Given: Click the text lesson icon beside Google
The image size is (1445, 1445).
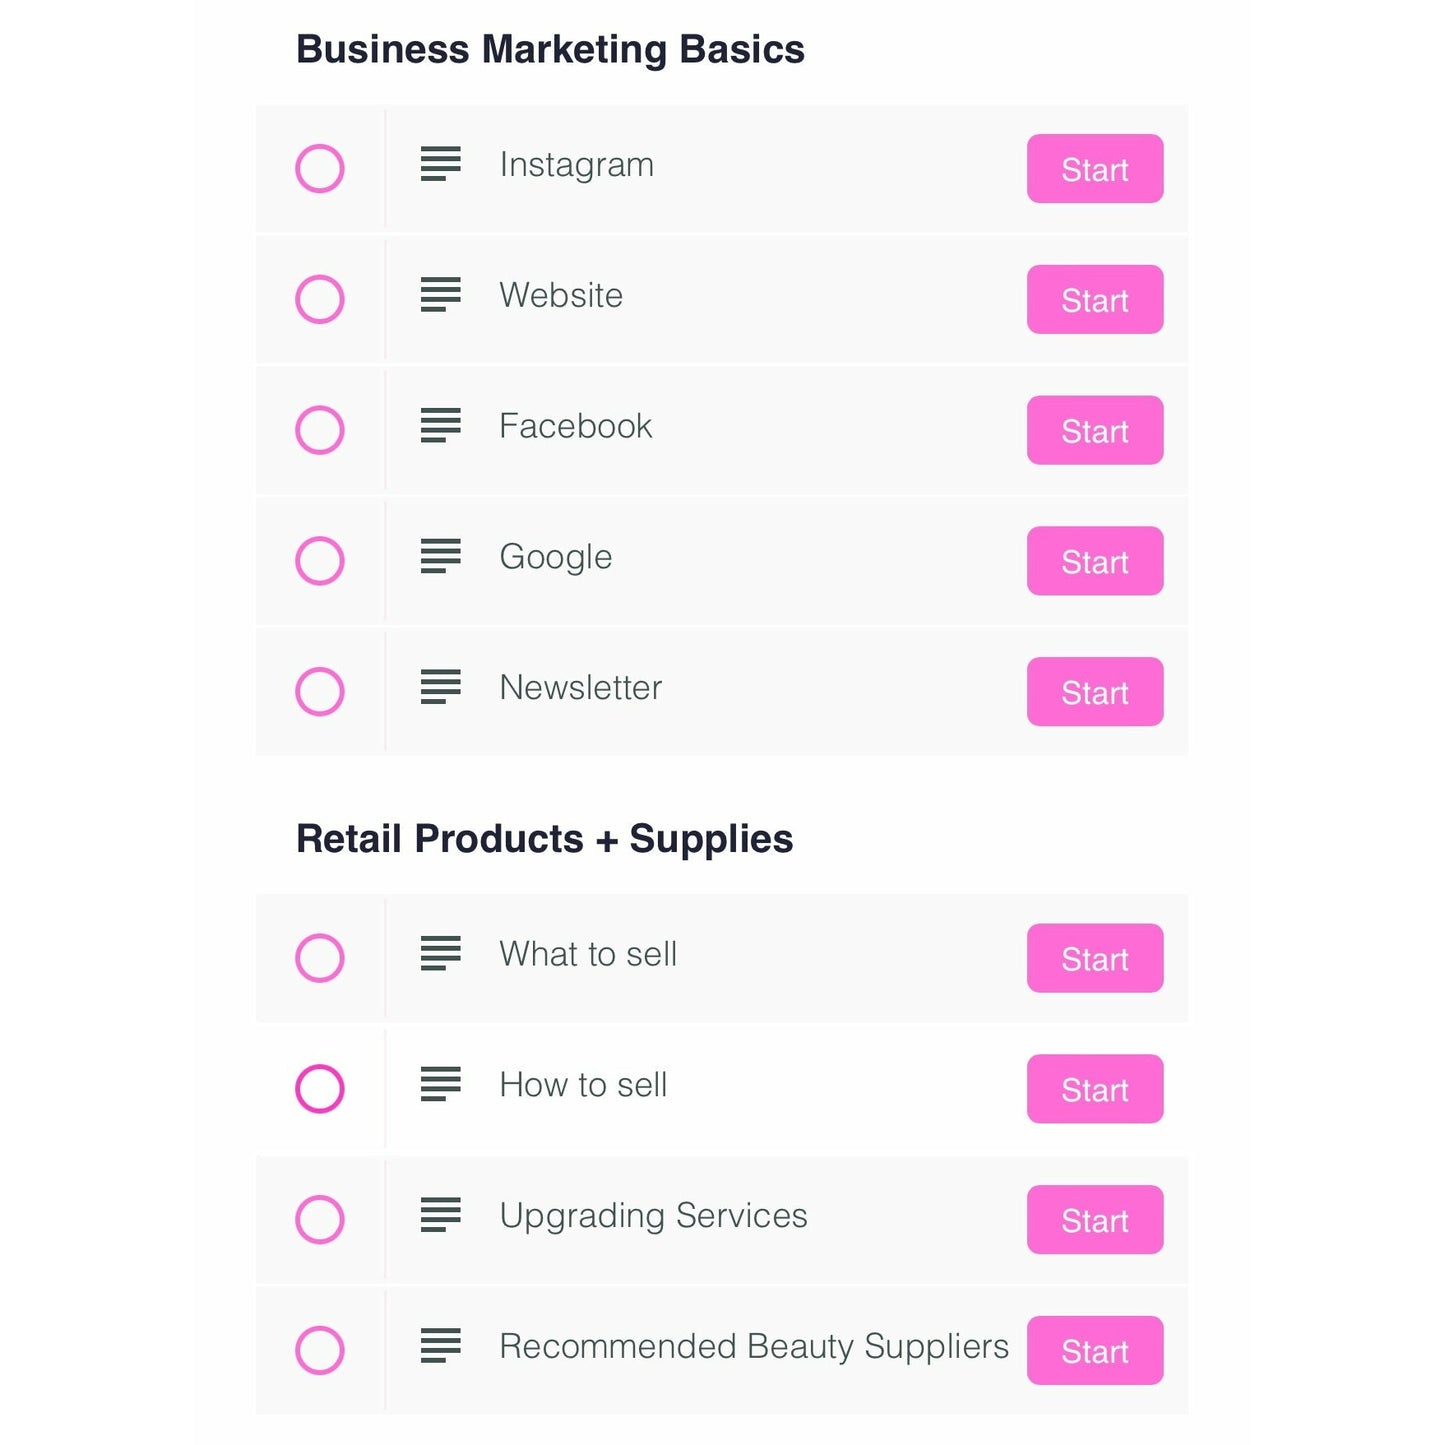Looking at the screenshot, I should point(440,556).
